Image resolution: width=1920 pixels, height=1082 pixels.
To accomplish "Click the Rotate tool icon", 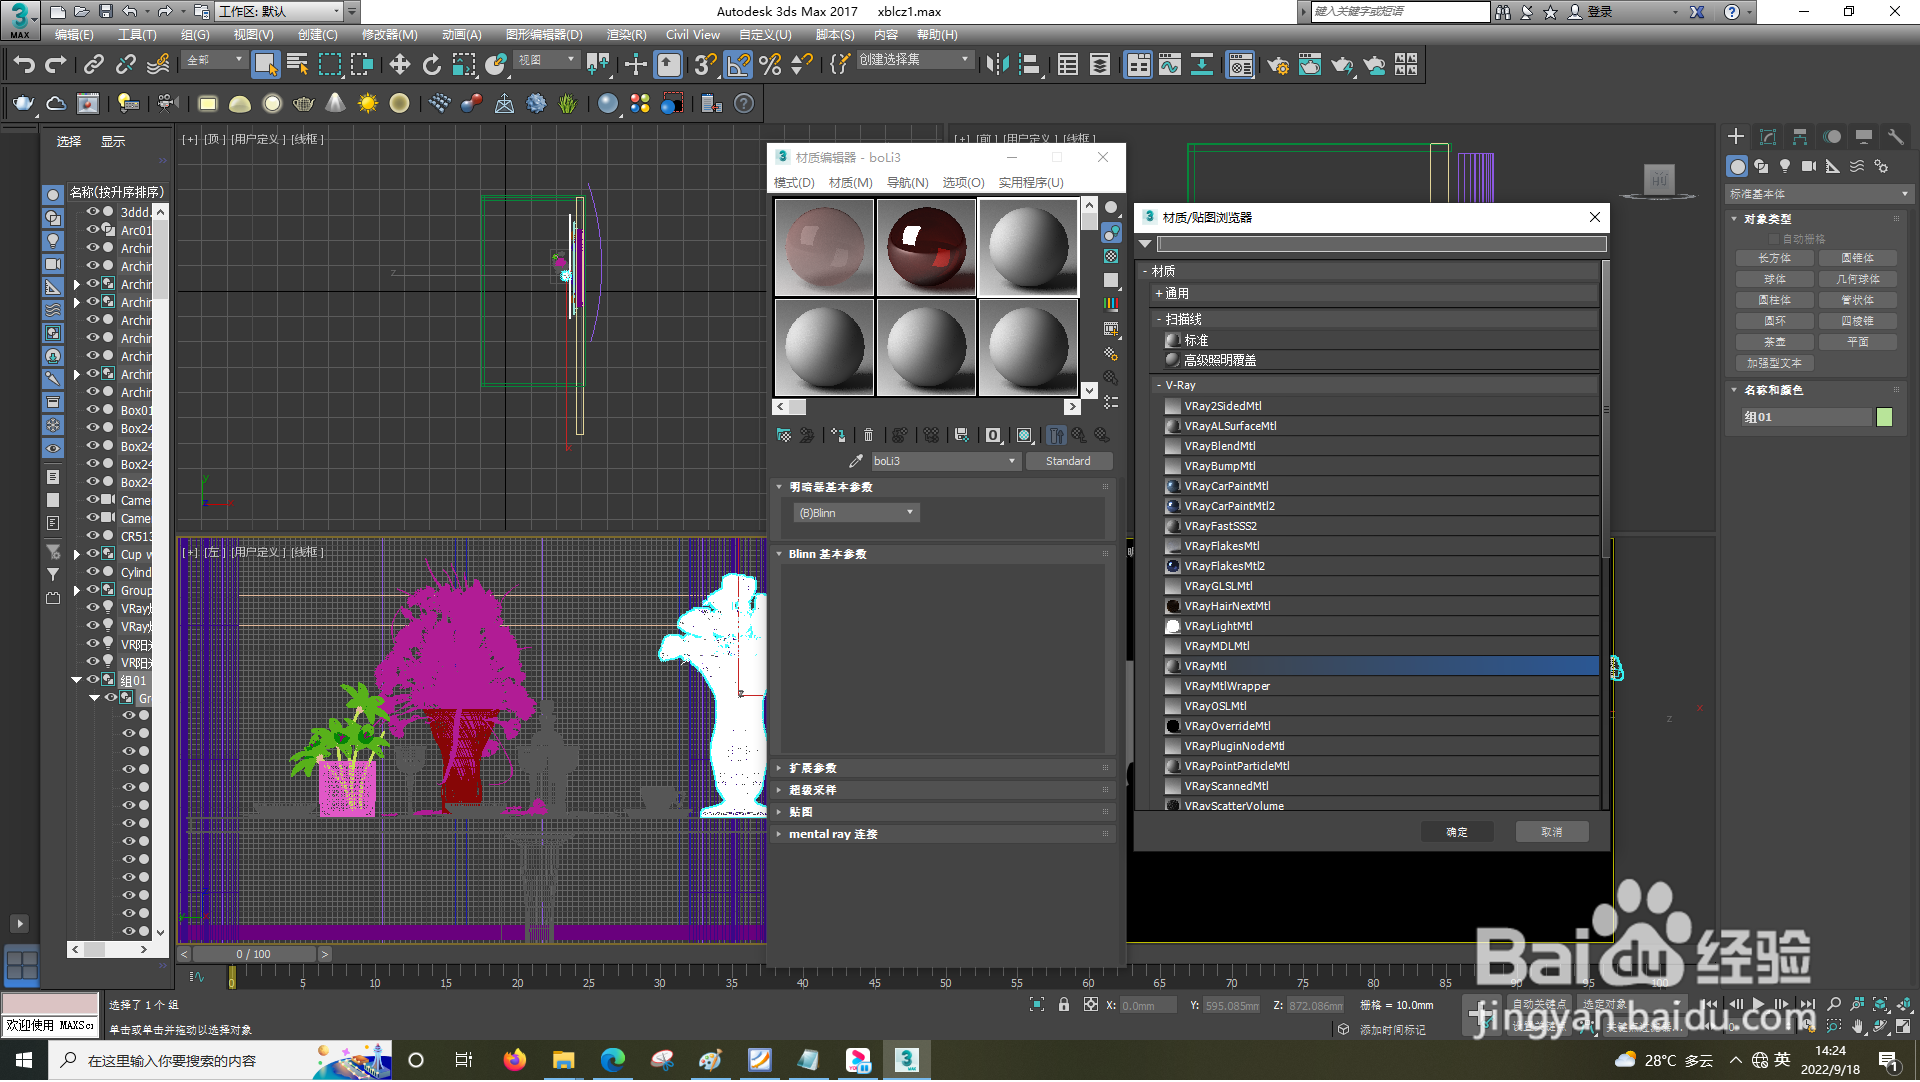I will (432, 66).
